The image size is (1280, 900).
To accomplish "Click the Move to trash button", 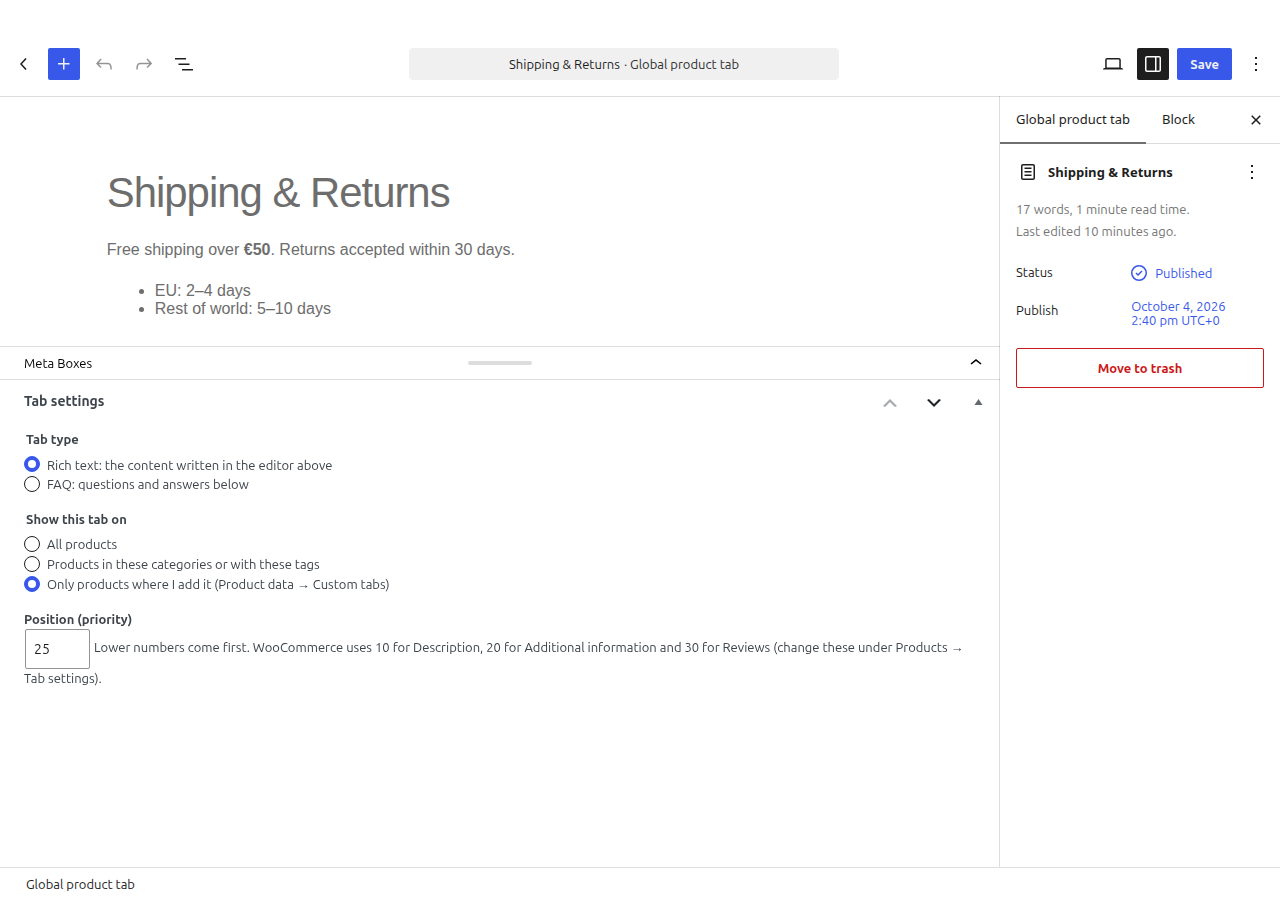I will tap(1140, 368).
